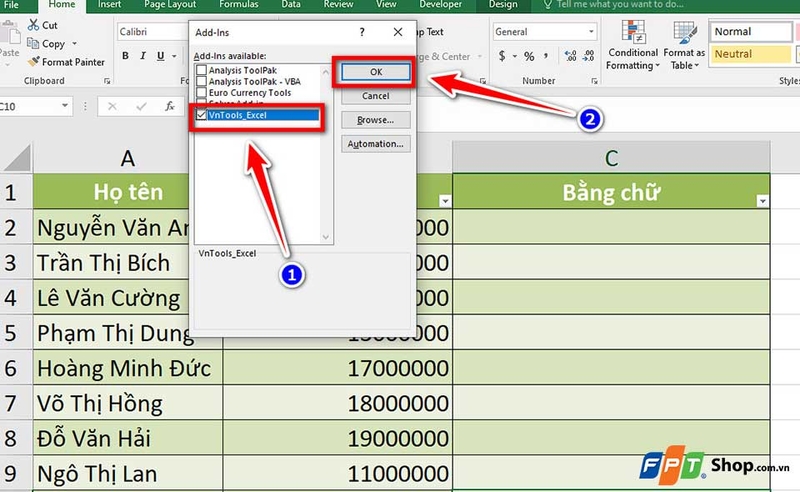The width and height of the screenshot is (800, 492).
Task: Click the Browse... button
Action: pyautogui.click(x=376, y=120)
